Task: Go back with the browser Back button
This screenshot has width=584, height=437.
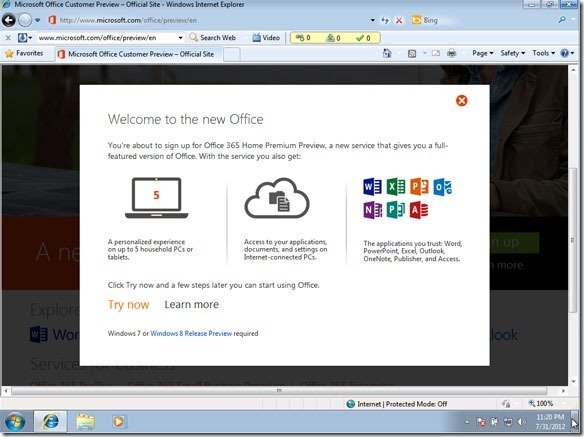Action: (x=9, y=20)
